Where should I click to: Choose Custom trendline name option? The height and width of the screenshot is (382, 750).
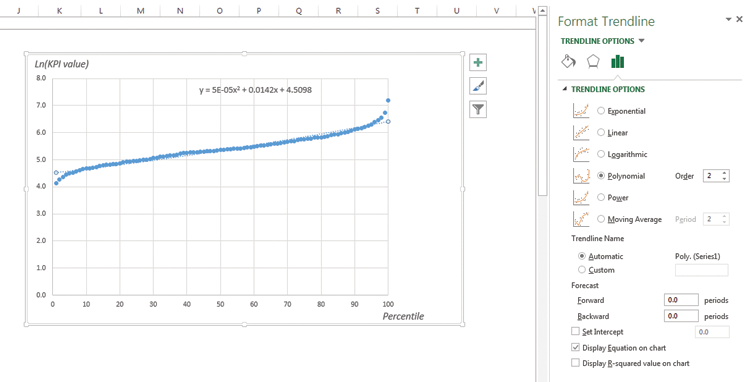(x=582, y=270)
